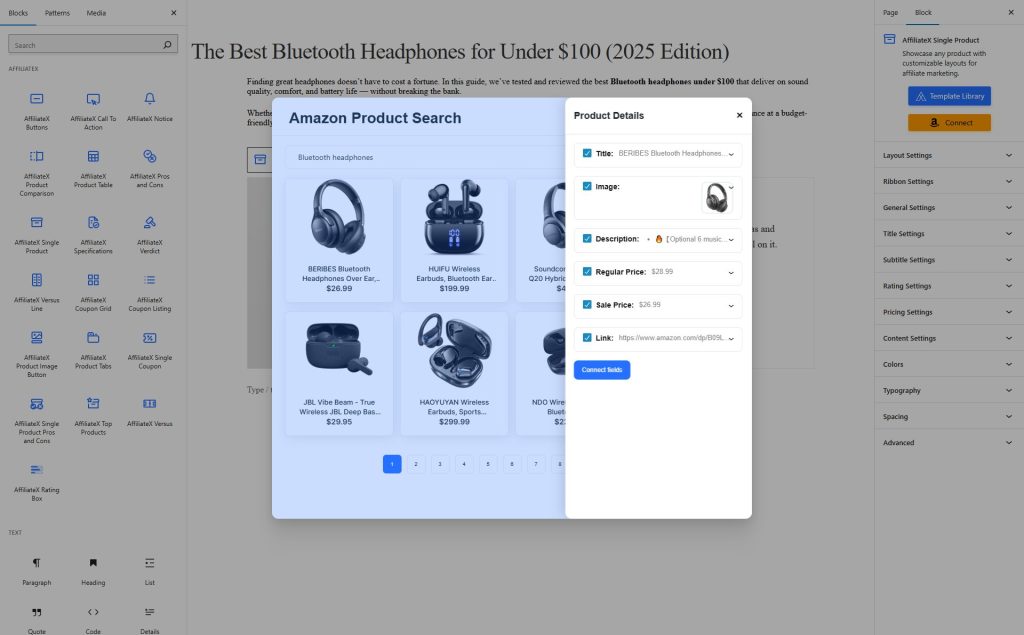Viewport: 1024px width, 635px height.
Task: Add AffiliateX Product Table block
Action: tap(93, 169)
